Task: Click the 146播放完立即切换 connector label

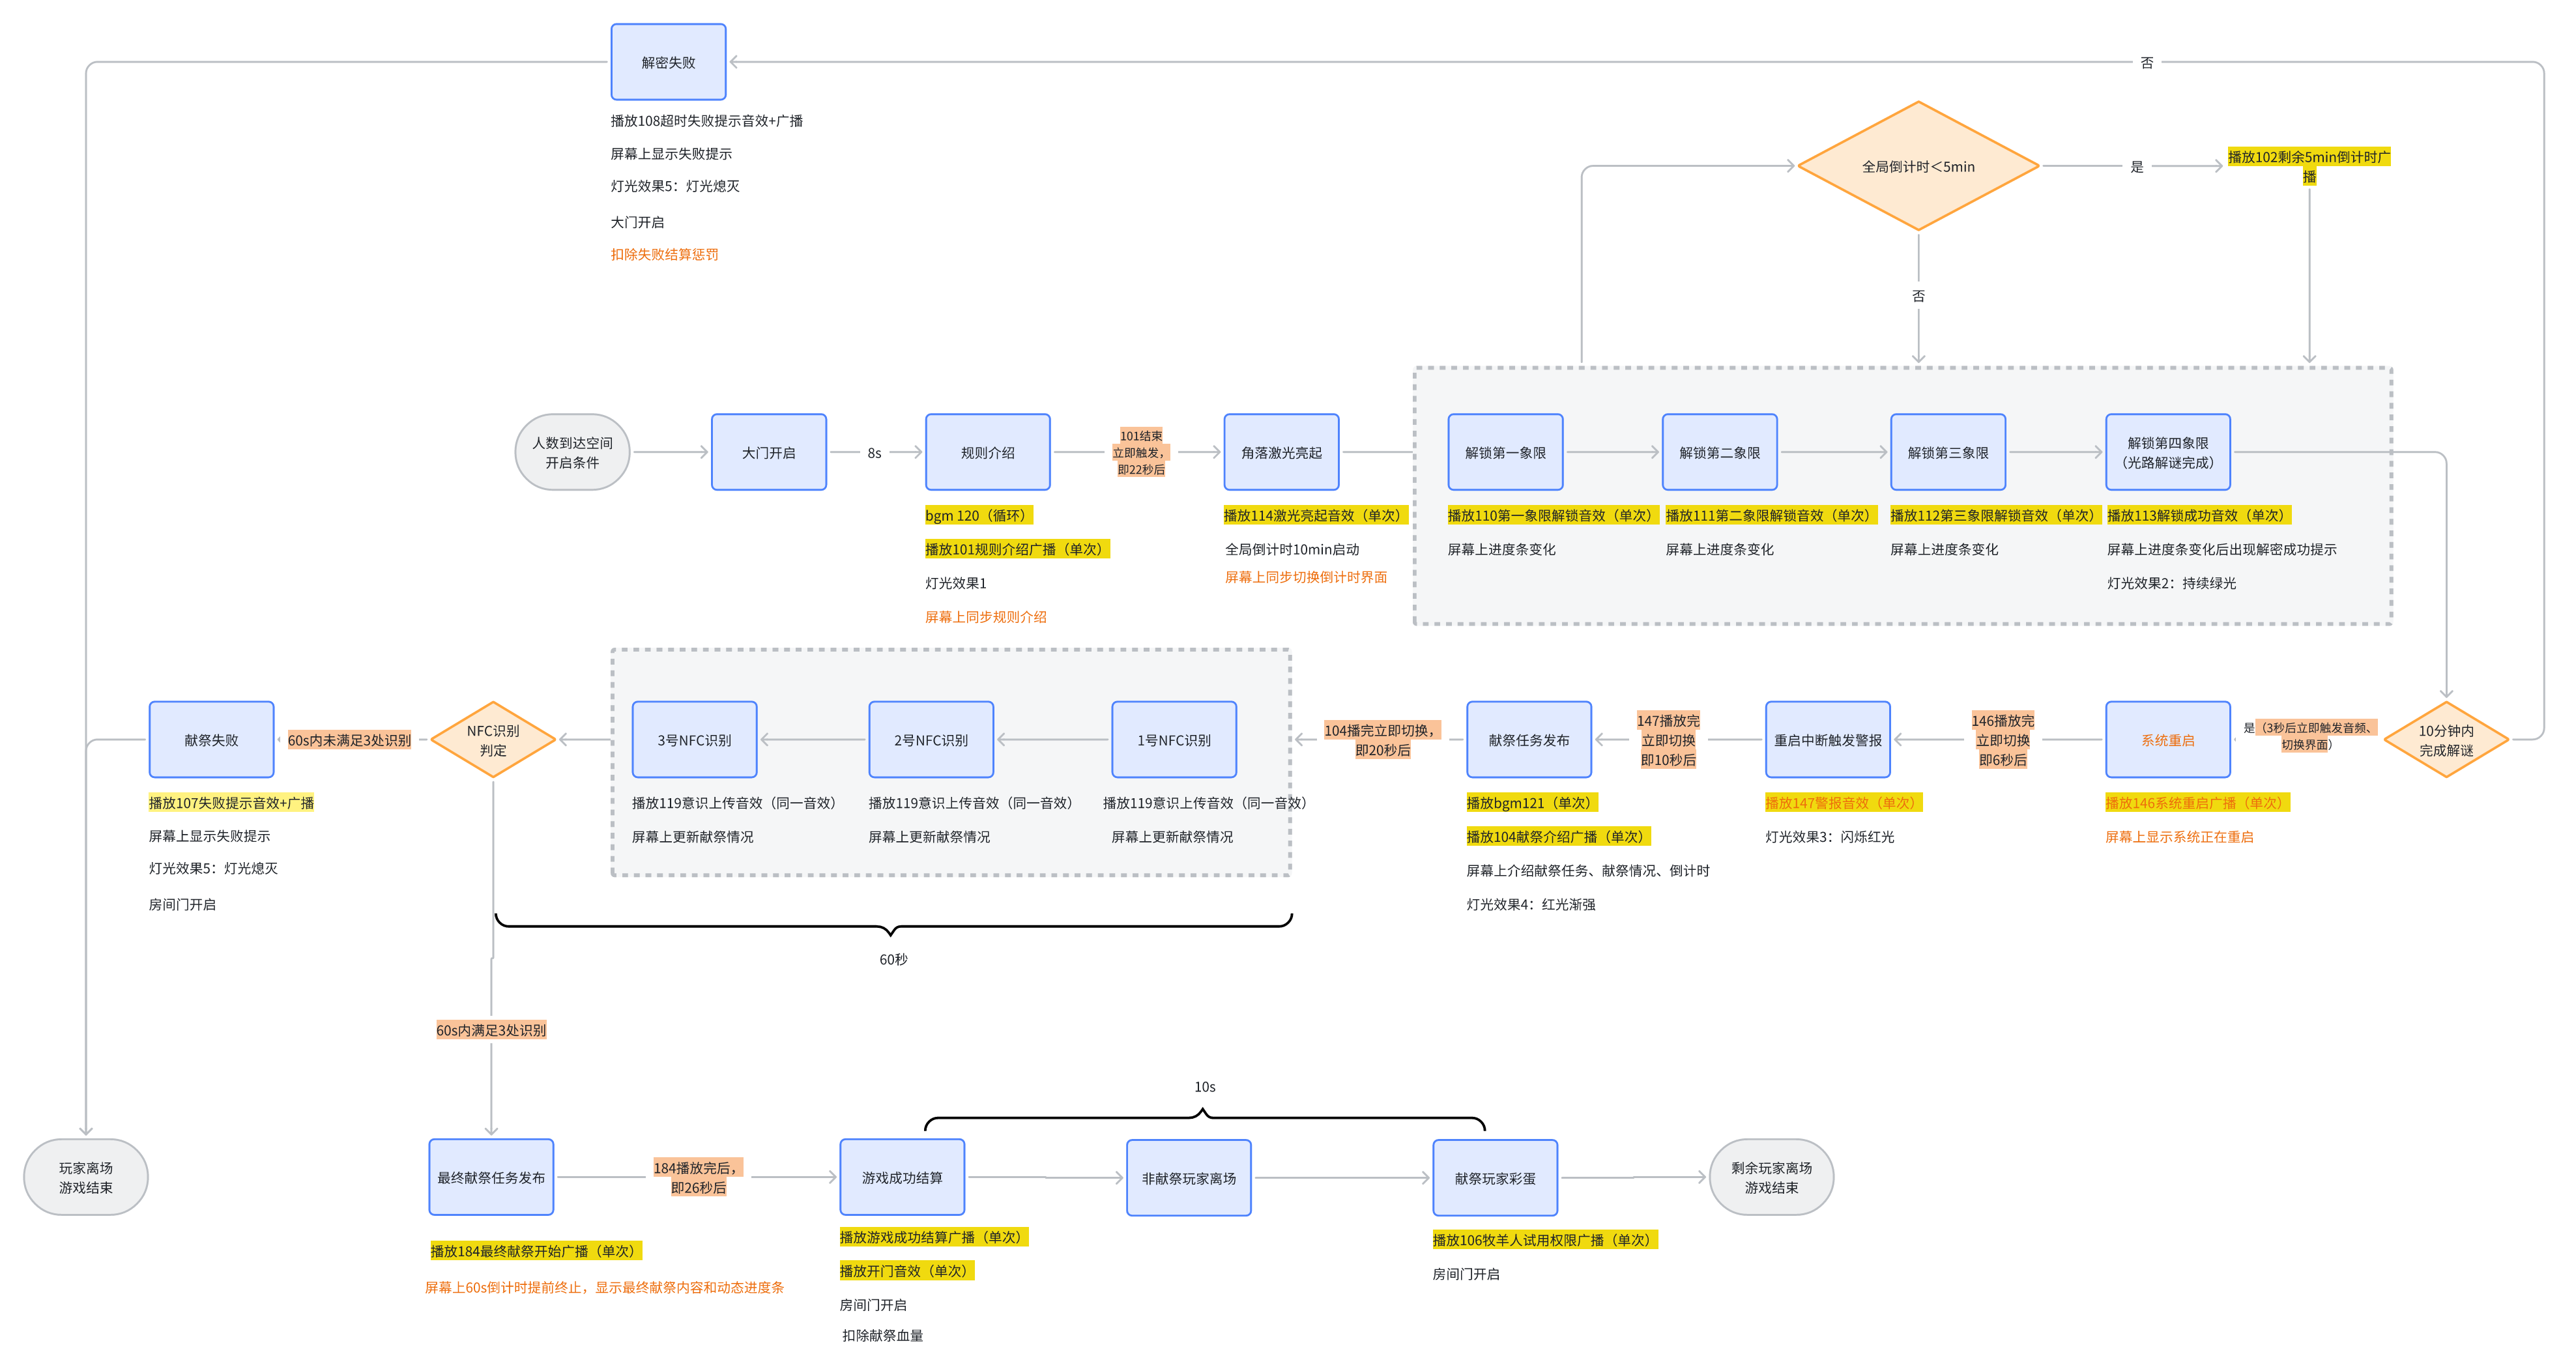Action: pyautogui.click(x=2003, y=740)
